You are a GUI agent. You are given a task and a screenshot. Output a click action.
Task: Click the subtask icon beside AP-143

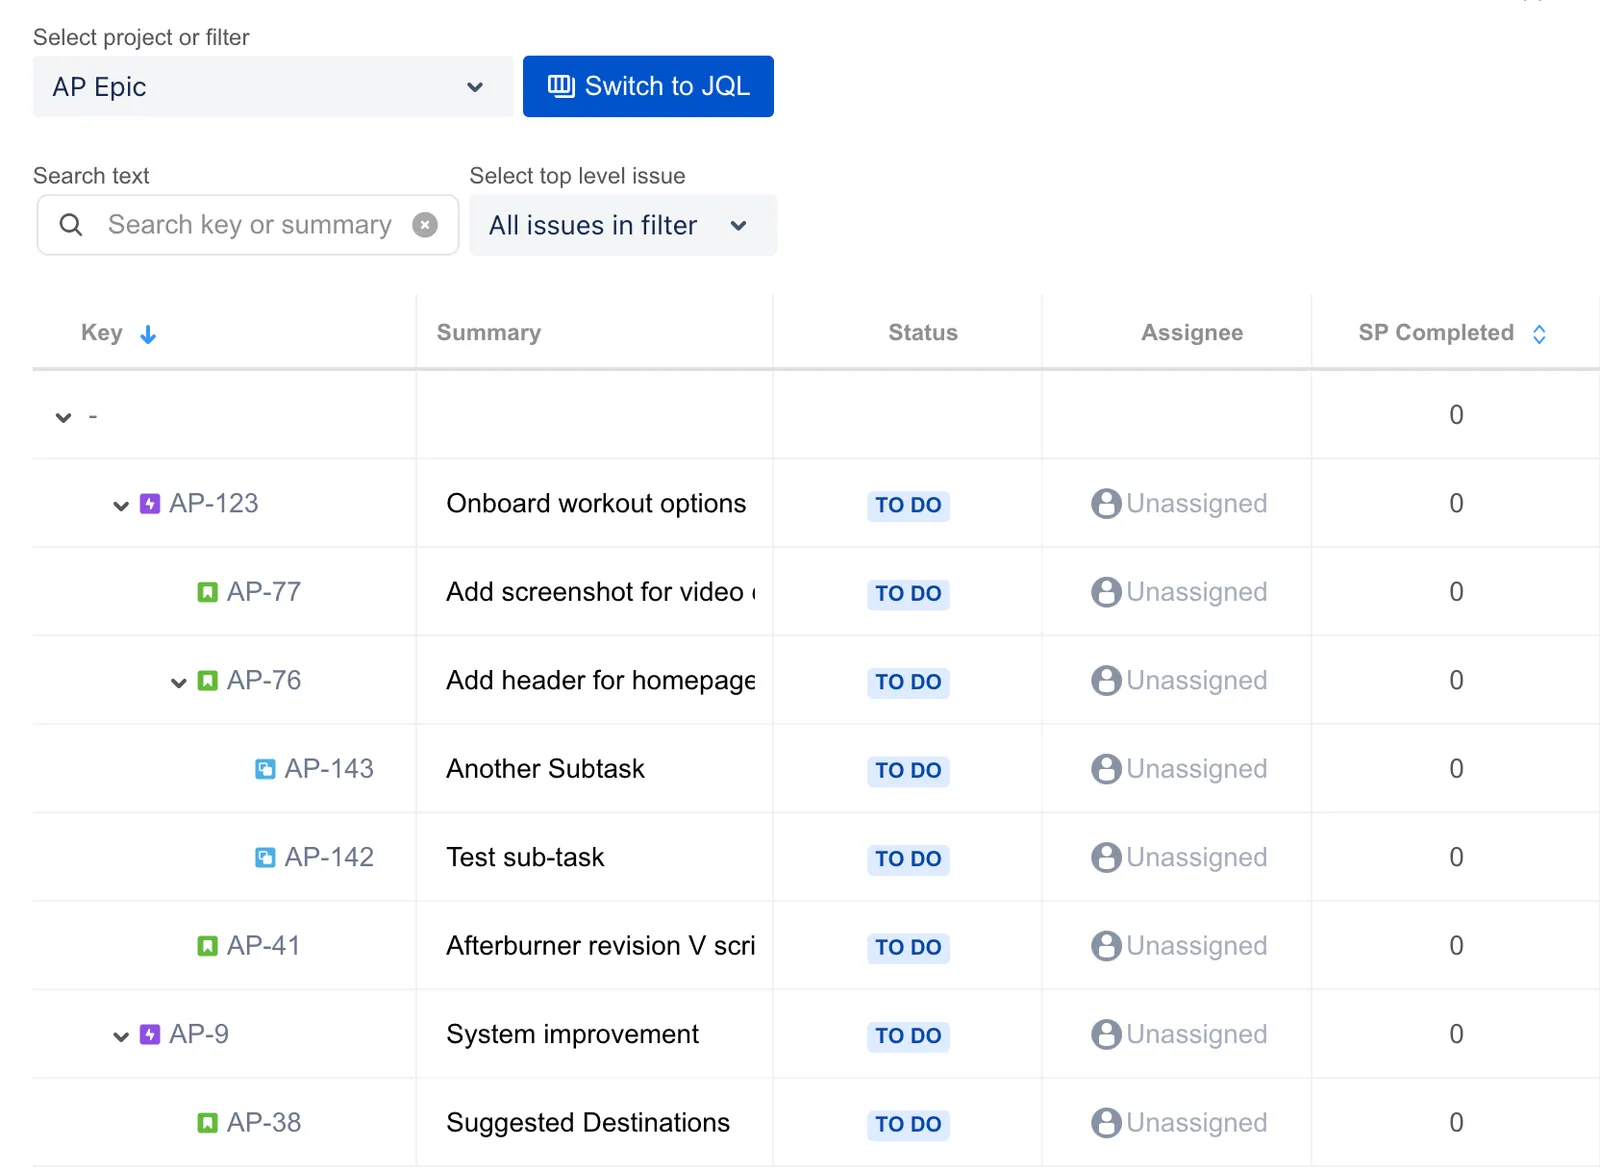click(x=265, y=769)
